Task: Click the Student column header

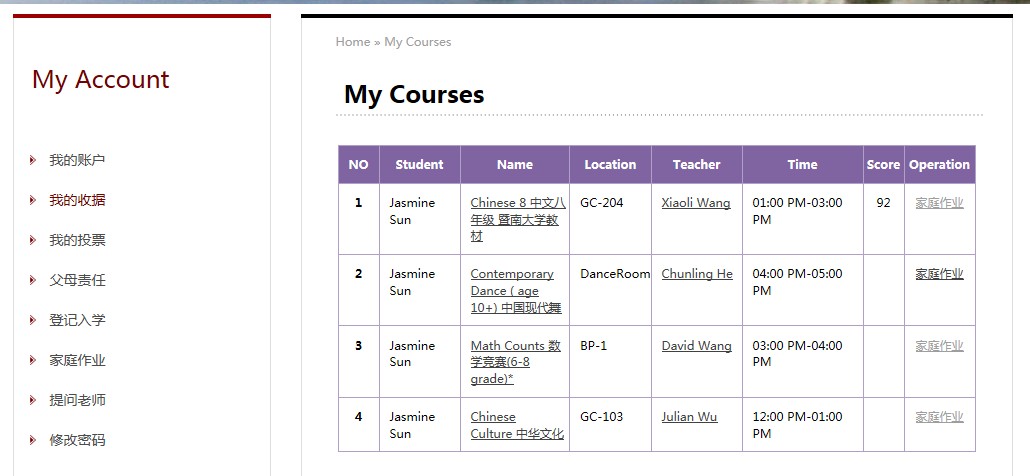Action: 420,165
